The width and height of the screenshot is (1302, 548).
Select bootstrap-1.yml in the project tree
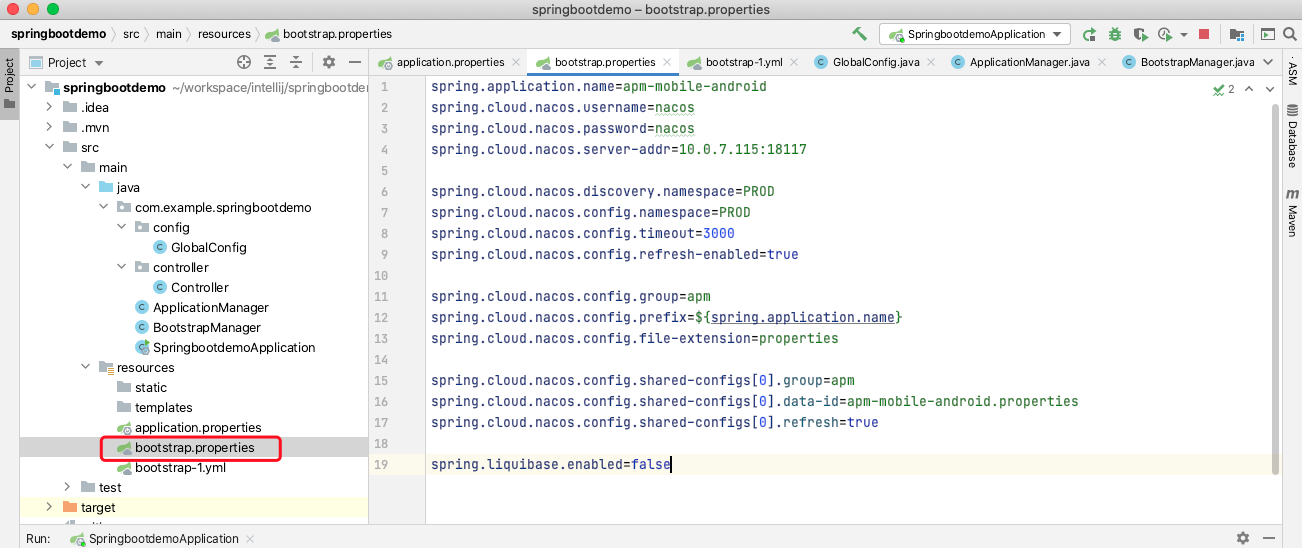[x=171, y=467]
